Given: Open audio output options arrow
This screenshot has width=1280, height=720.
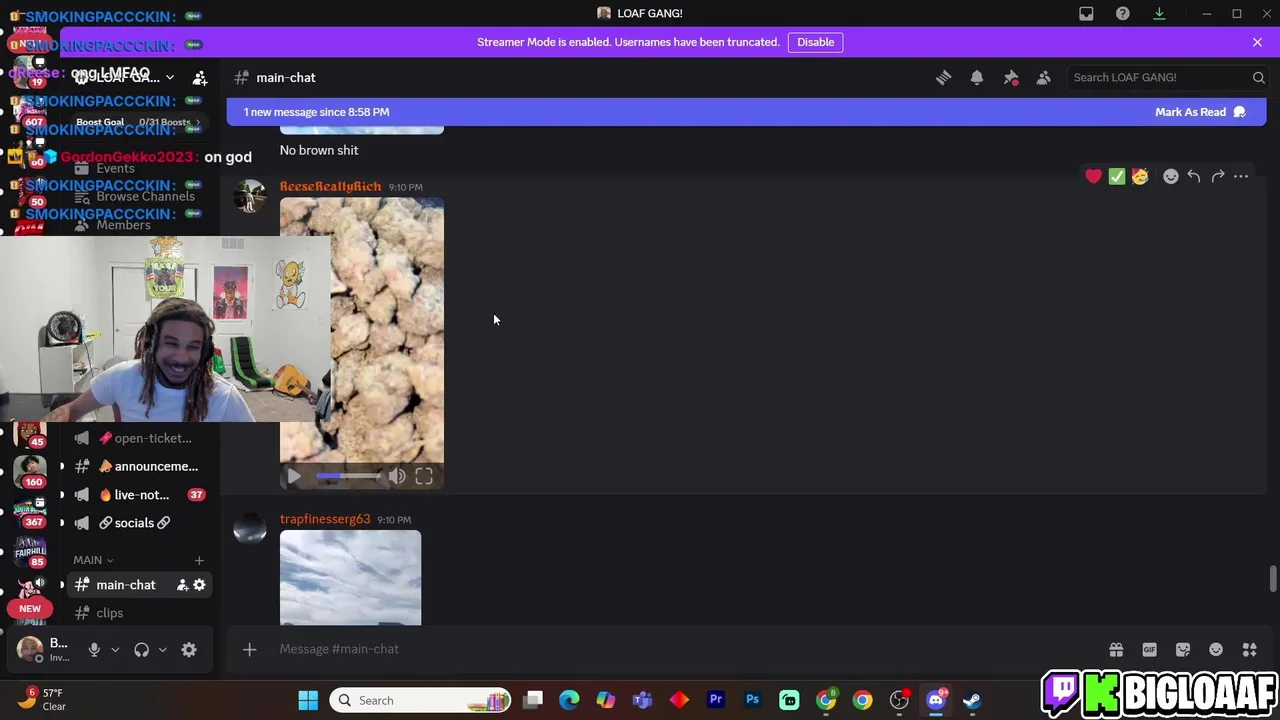Looking at the screenshot, I should (x=162, y=650).
